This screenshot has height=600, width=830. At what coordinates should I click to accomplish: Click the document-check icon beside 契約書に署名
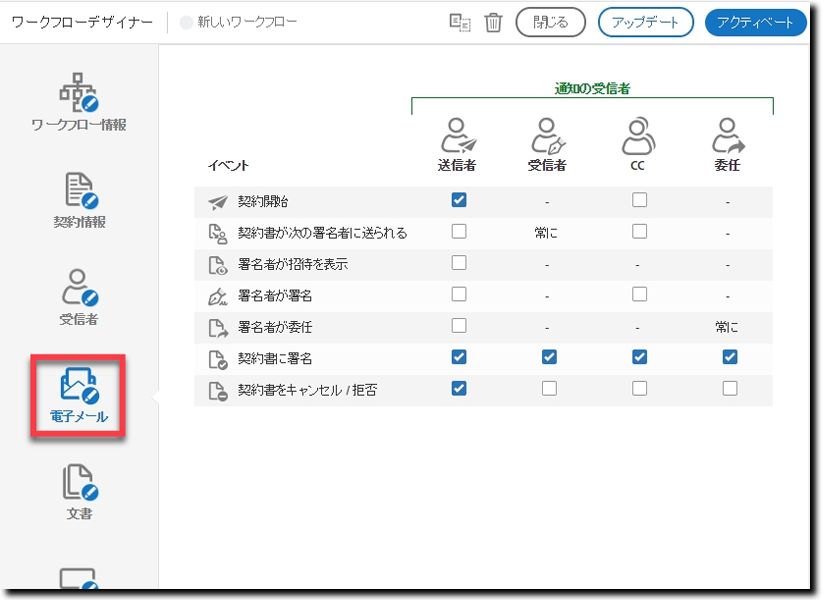(218, 359)
